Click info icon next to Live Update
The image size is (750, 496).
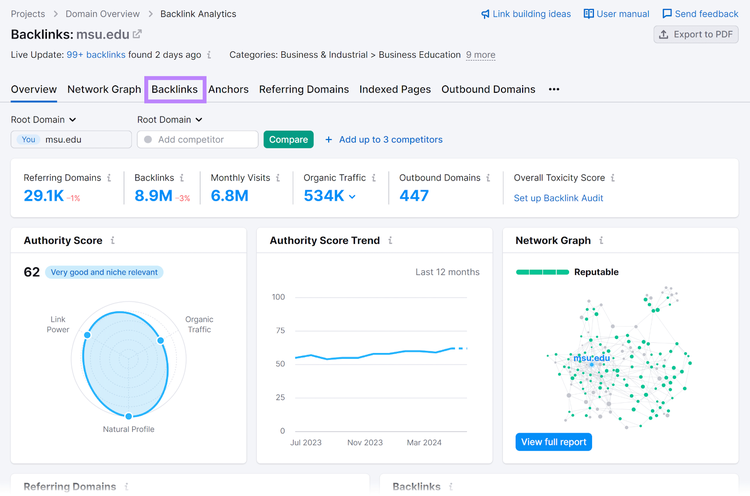pyautogui.click(x=209, y=55)
